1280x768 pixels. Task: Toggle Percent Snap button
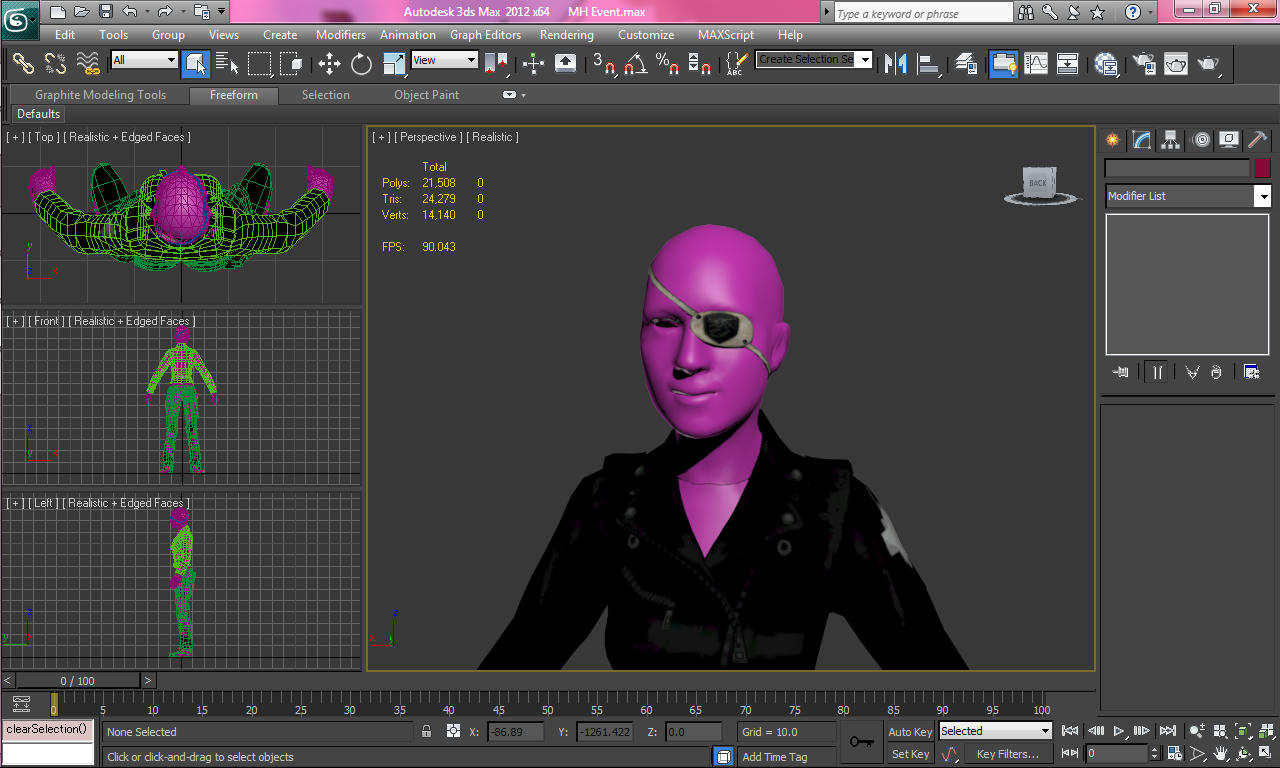click(x=668, y=64)
